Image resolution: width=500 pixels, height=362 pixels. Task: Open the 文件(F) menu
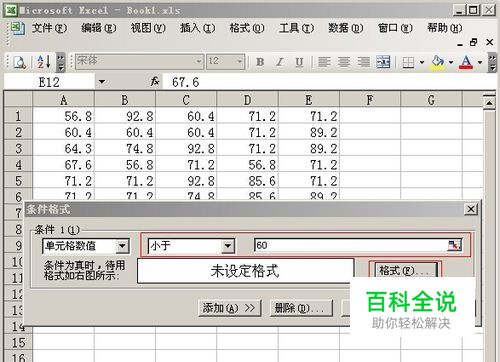(49, 28)
